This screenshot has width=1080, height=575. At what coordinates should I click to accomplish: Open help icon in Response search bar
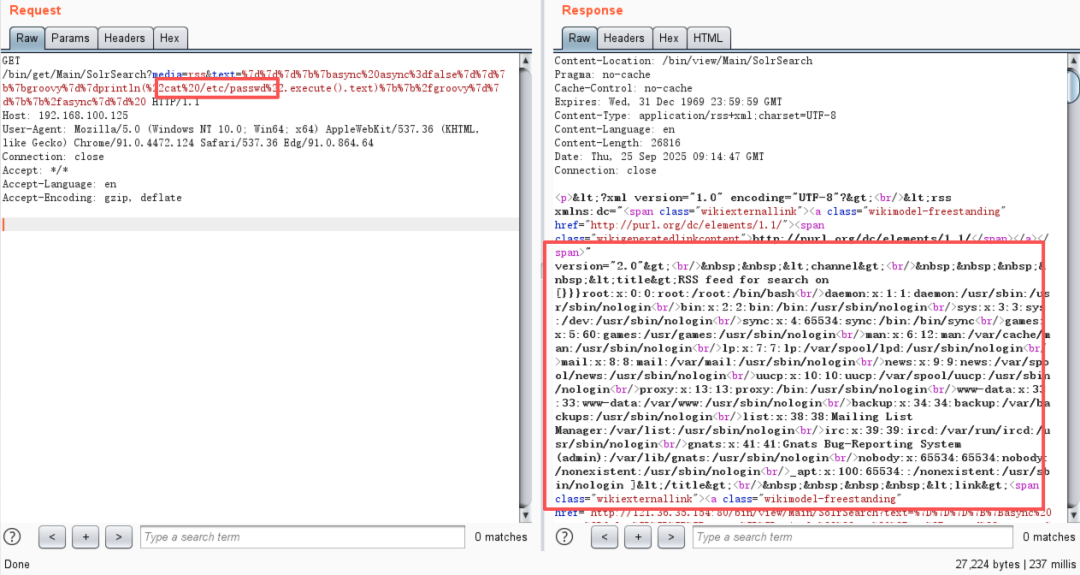(x=567, y=537)
